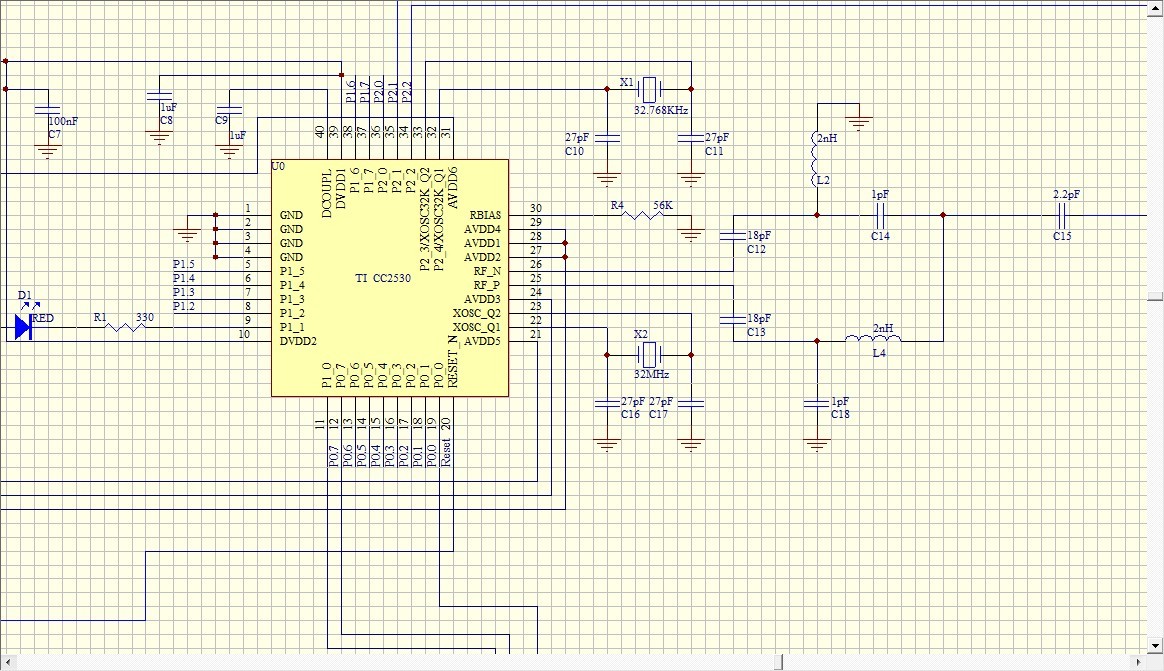Select the 'RF_P' pin name
Viewport: 1164px width, 671px height.
(x=487, y=285)
